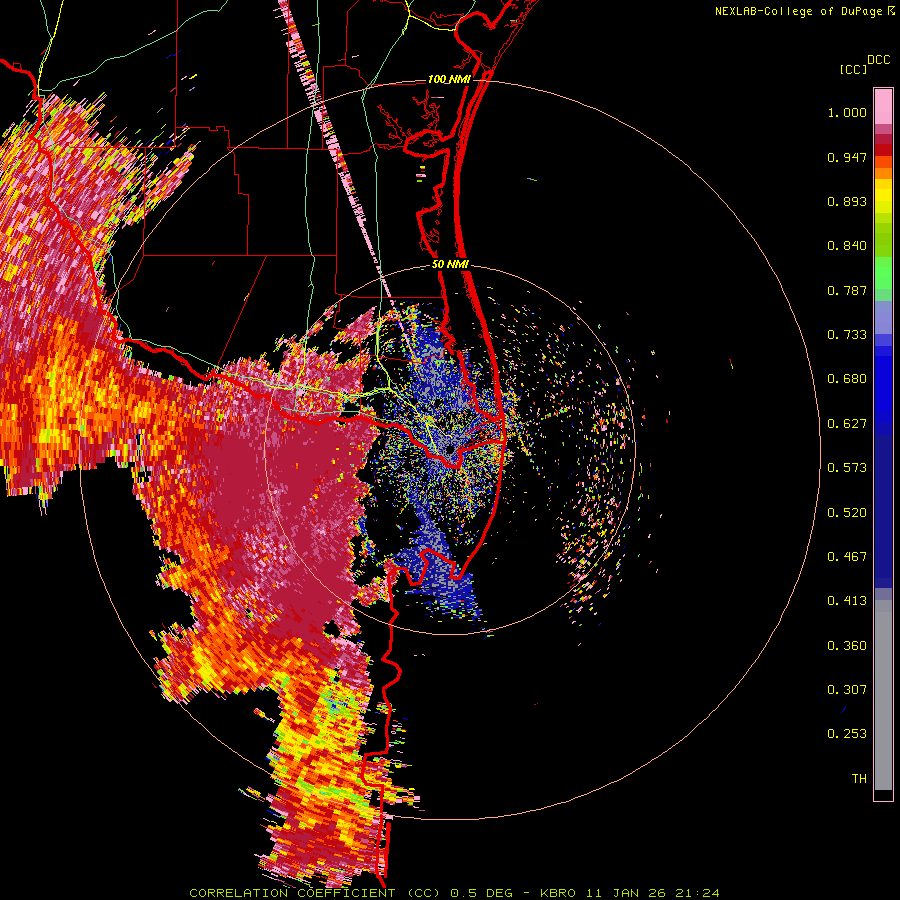The width and height of the screenshot is (900, 900).
Task: Pick the pink swatch atop the color bar
Action: click(x=883, y=107)
